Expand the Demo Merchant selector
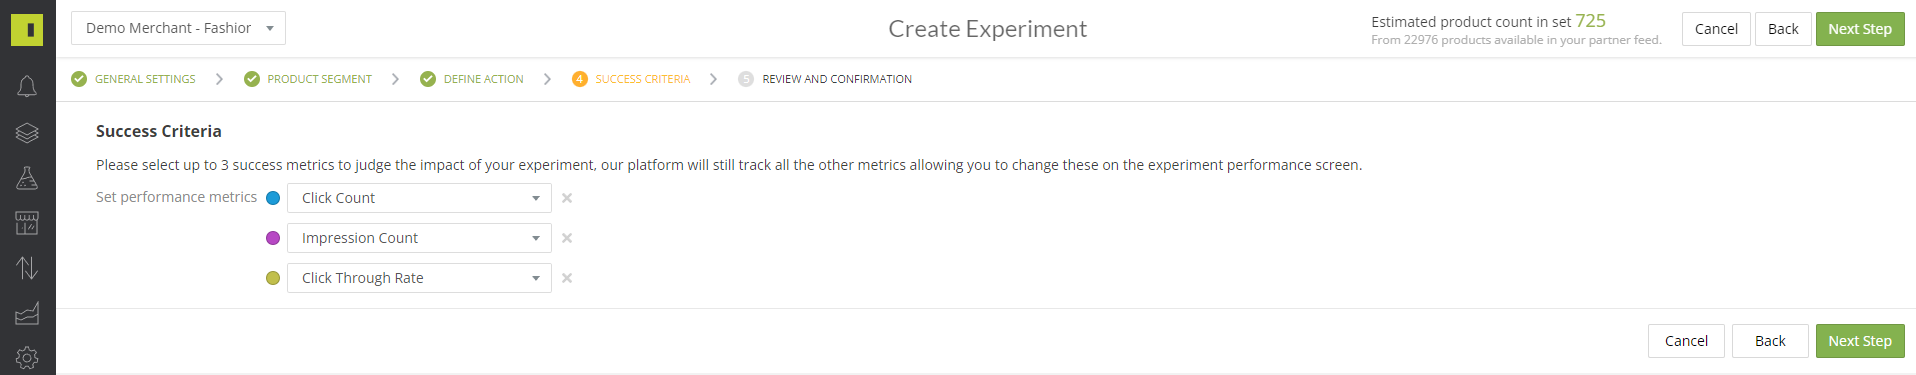Viewport: 1916px width, 375px height. (178, 28)
